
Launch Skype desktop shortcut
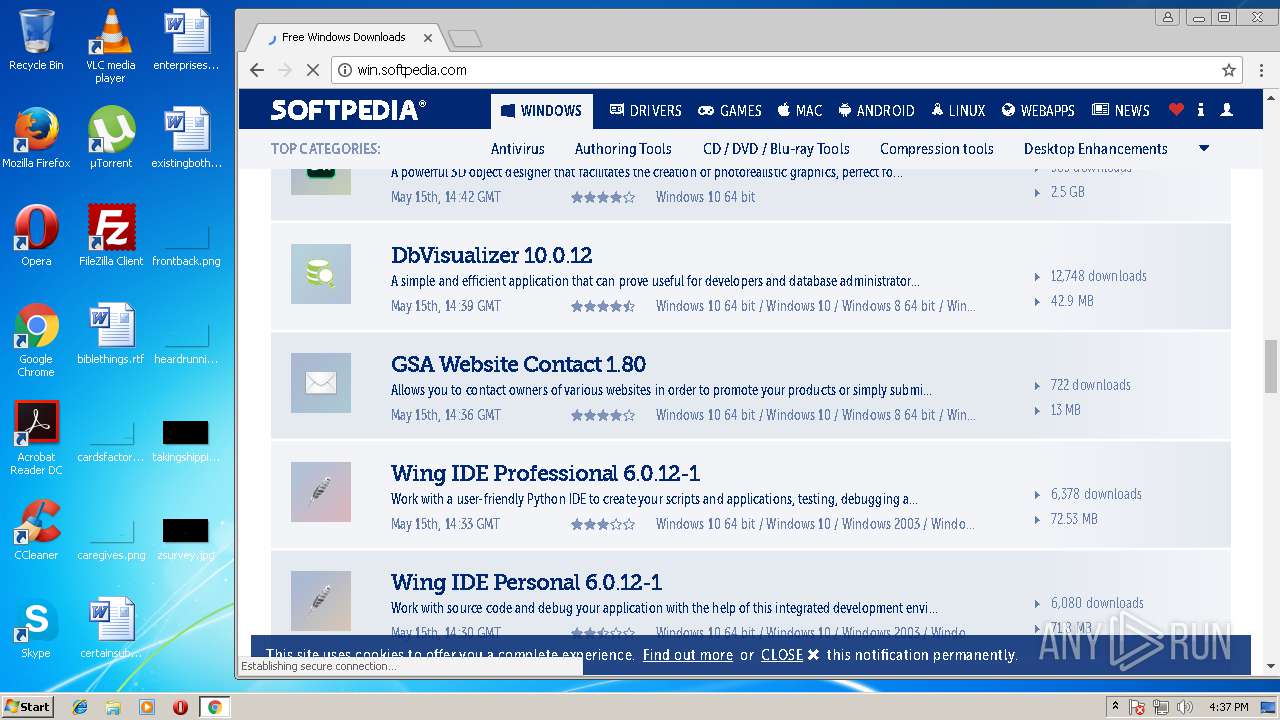pos(36,628)
